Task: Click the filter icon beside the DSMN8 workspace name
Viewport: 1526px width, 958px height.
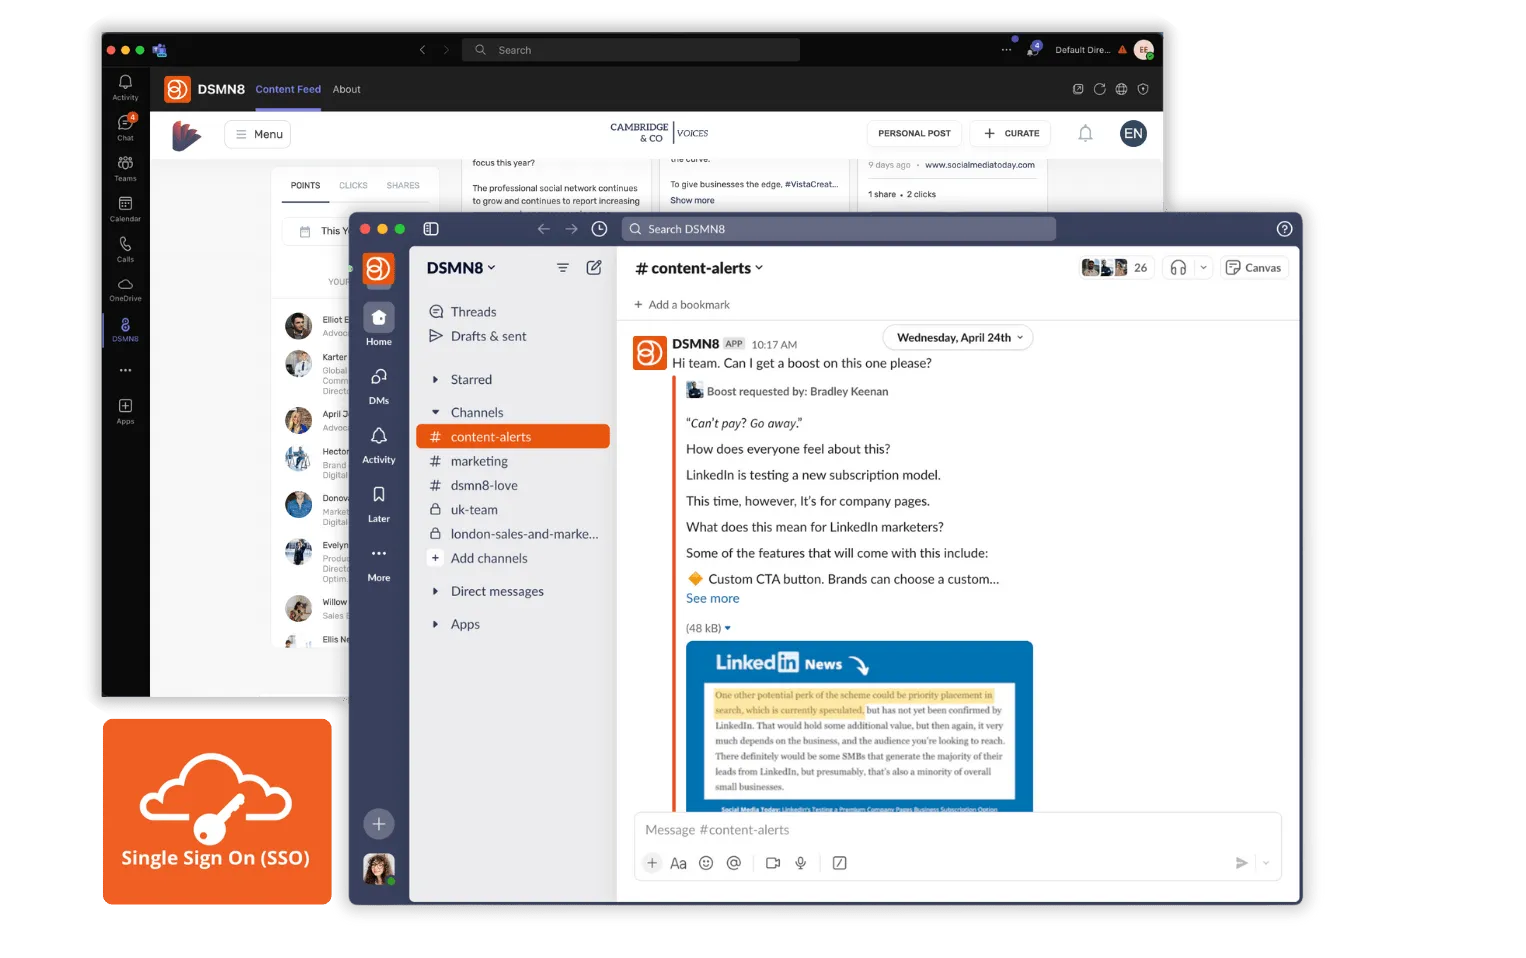Action: (x=563, y=268)
